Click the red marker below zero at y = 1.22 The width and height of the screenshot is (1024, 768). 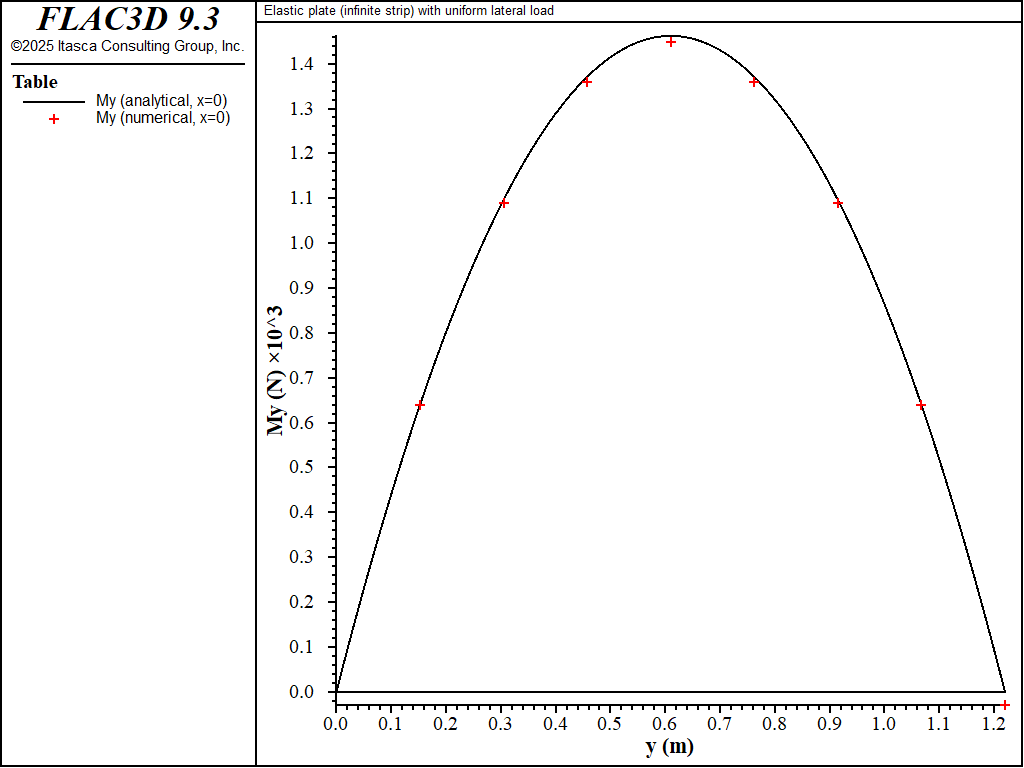[1005, 705]
